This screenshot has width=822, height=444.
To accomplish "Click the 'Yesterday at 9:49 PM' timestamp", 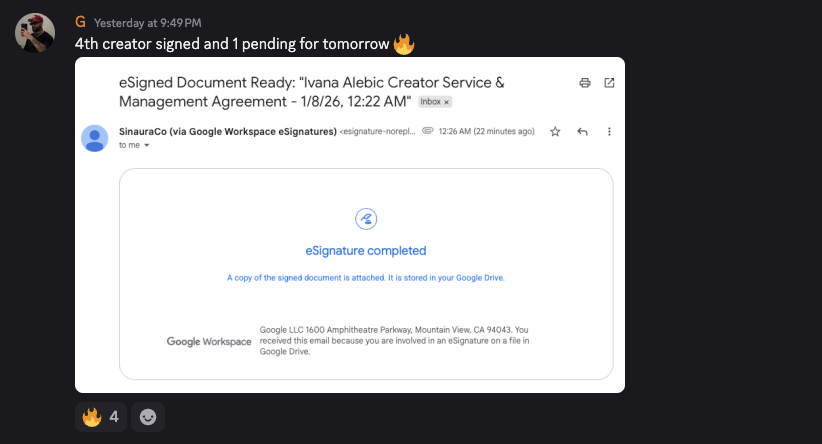I will pyautogui.click(x=148, y=23).
